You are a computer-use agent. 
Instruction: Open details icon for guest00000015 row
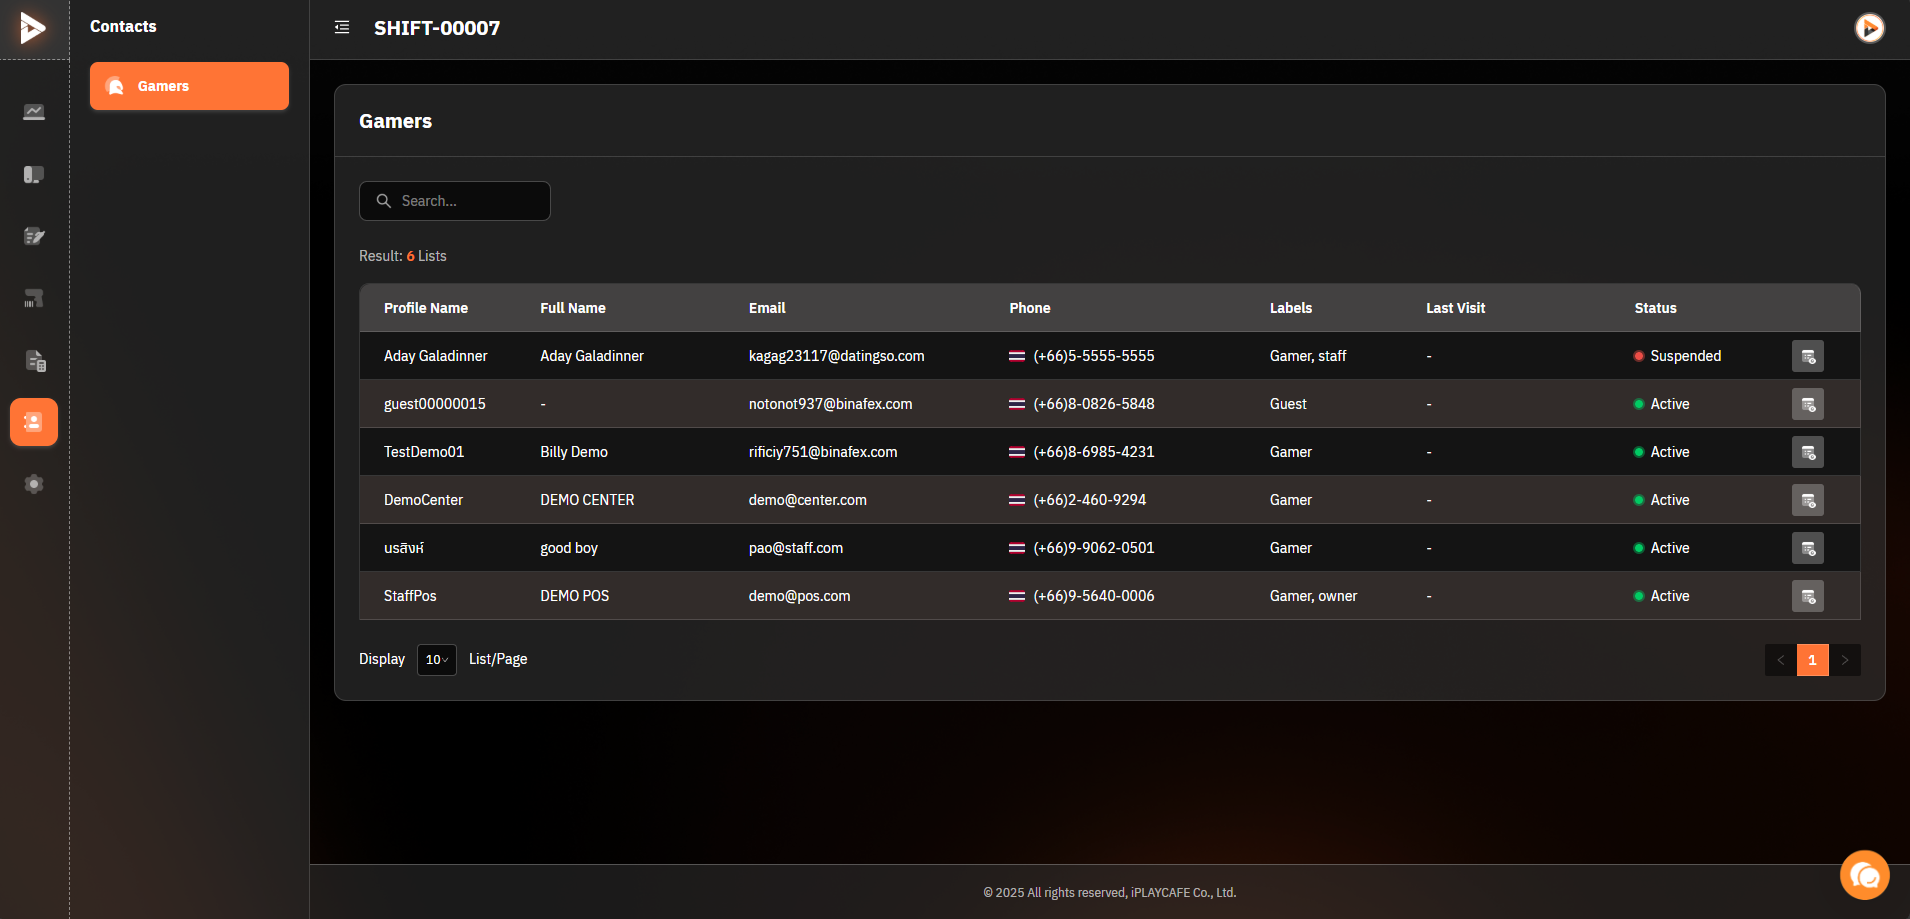(x=1808, y=404)
